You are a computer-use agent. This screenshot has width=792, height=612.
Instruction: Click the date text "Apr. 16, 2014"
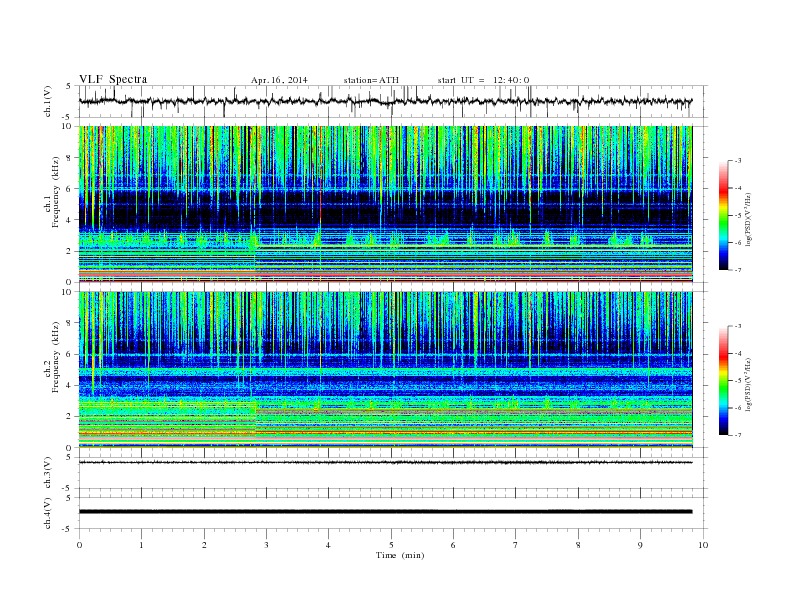pos(279,80)
